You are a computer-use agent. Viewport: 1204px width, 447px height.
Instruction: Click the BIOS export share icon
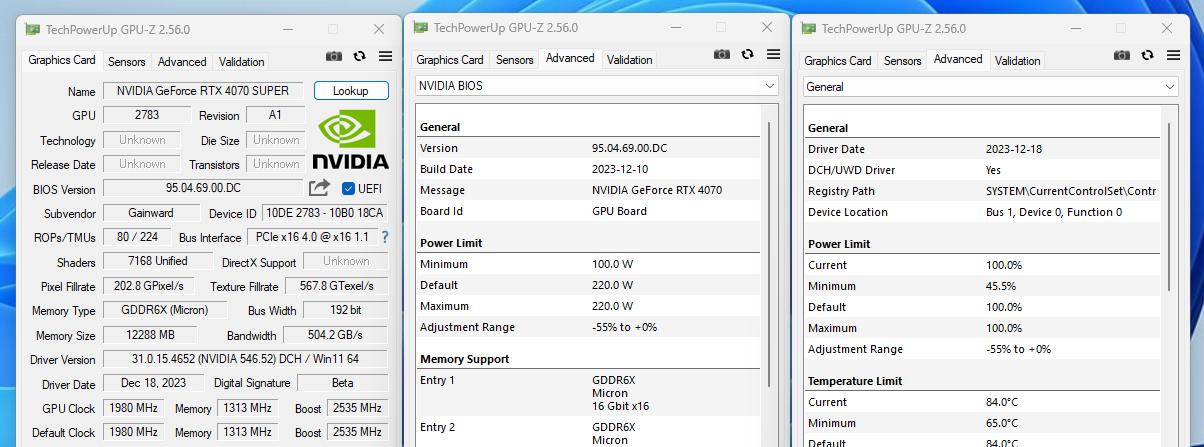pyautogui.click(x=319, y=187)
